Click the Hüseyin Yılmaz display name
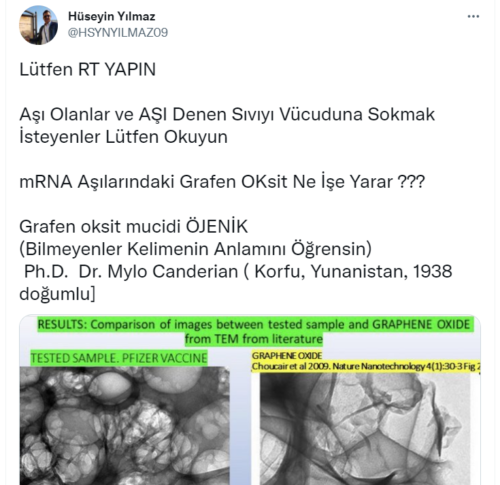Screen dimensions: 500x485 (x=112, y=16)
